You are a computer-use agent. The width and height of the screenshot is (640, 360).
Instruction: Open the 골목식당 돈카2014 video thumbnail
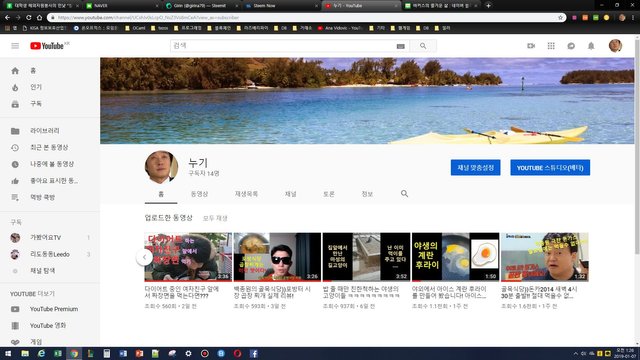pos(544,257)
